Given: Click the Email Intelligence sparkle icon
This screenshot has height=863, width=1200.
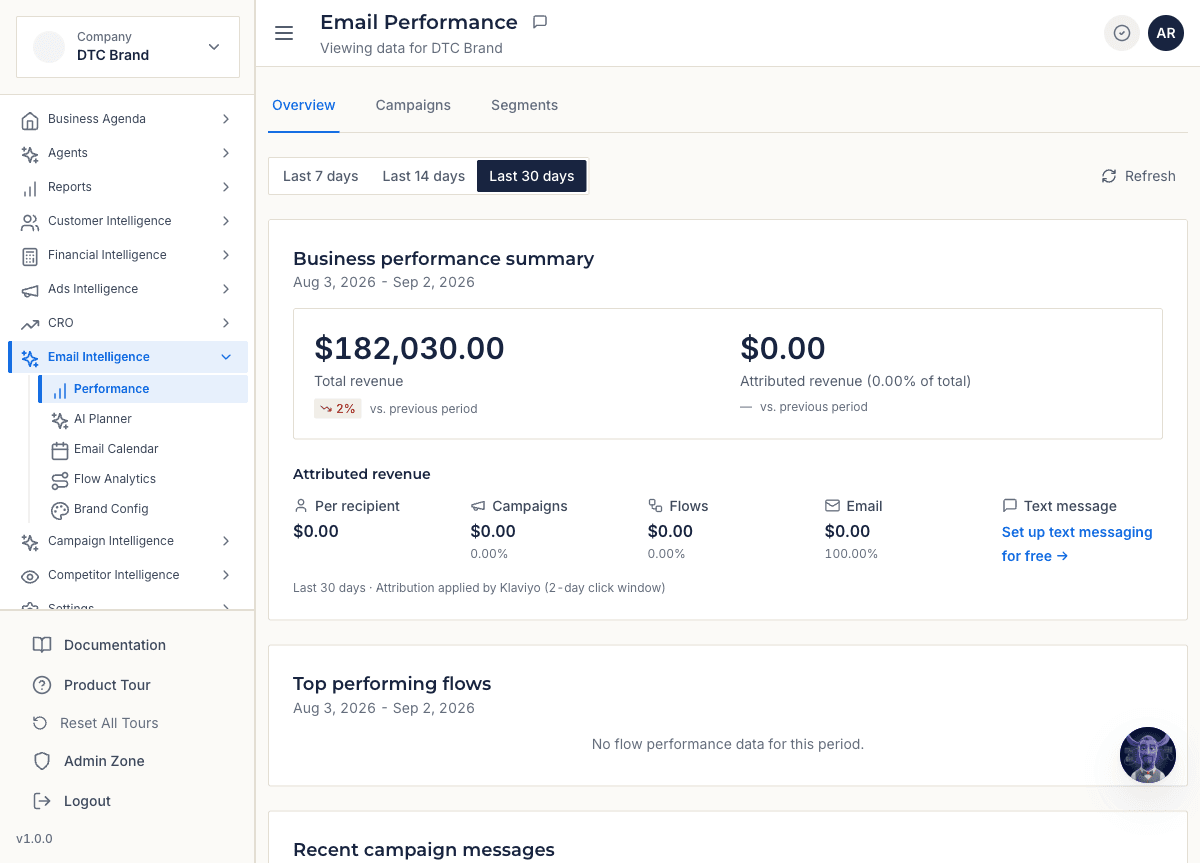Looking at the screenshot, I should click(x=30, y=358).
